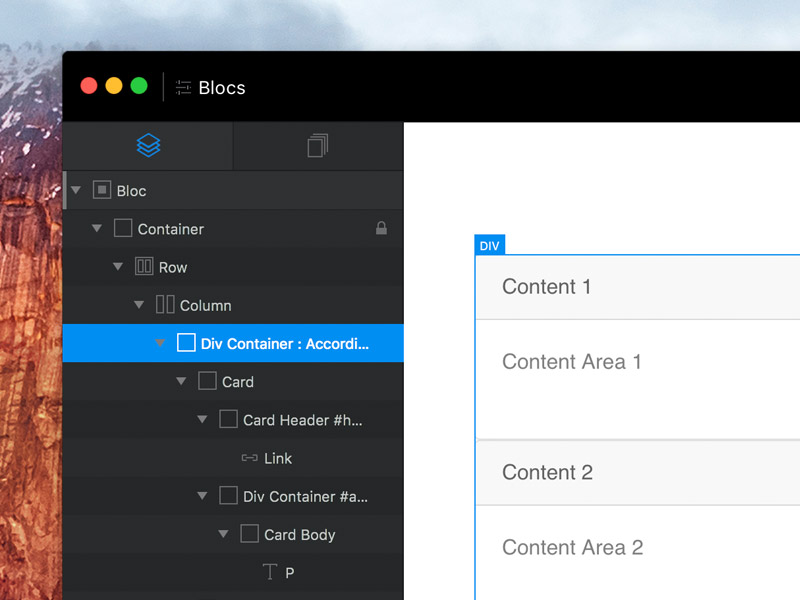
Task: Click the Row layer's two-column icon
Action: tap(144, 266)
